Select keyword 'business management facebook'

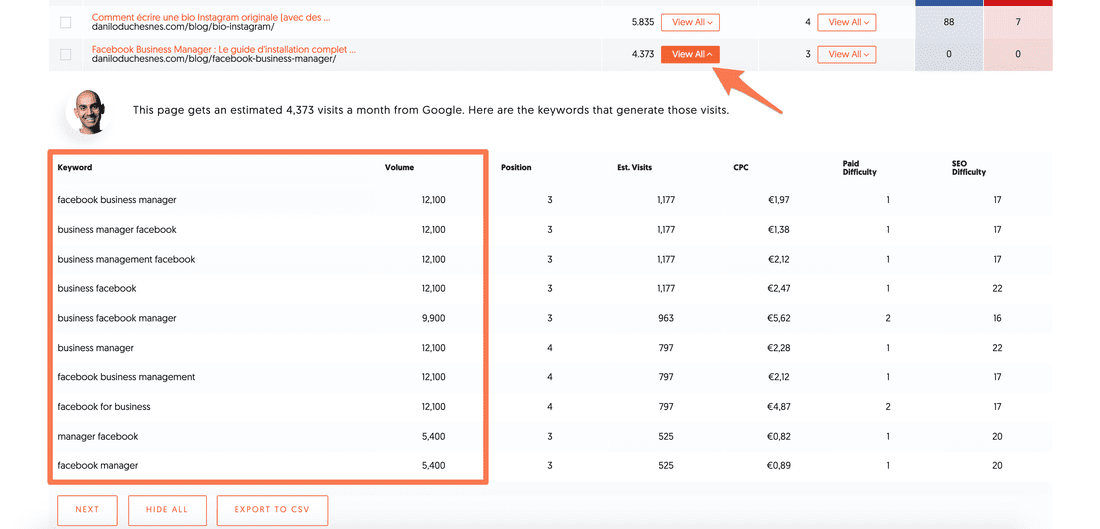pyautogui.click(x=126, y=259)
